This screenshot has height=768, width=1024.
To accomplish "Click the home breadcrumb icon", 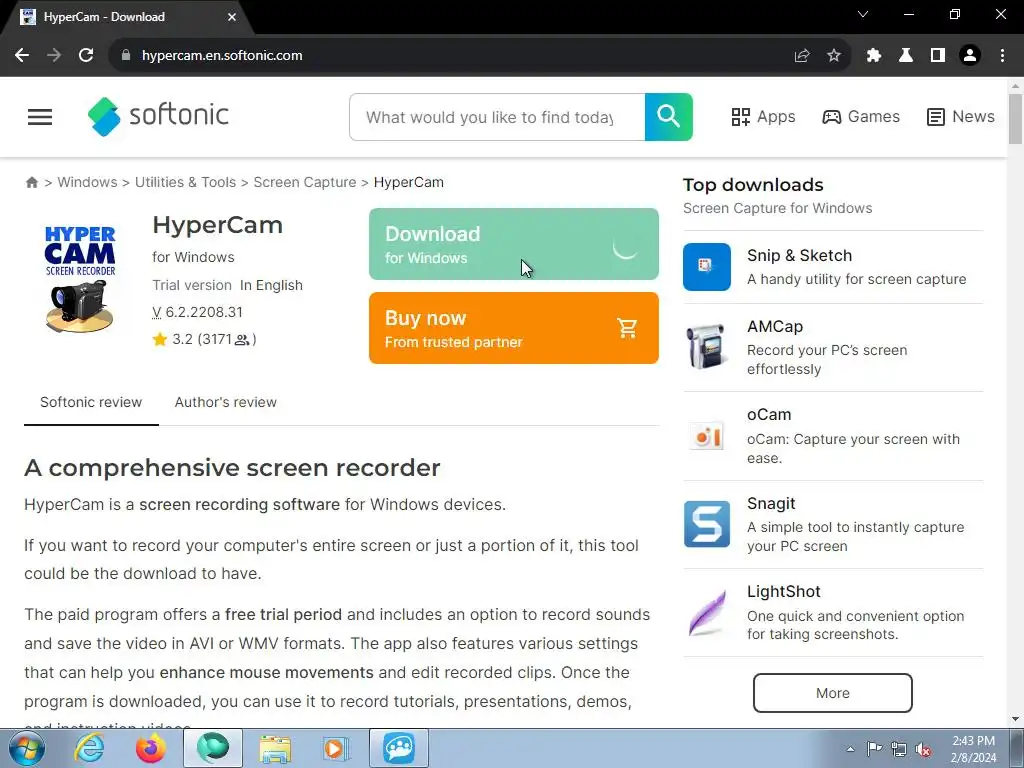I will (31, 182).
